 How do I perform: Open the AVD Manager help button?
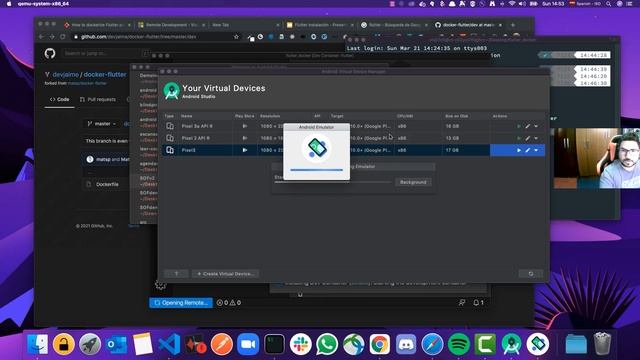point(176,273)
